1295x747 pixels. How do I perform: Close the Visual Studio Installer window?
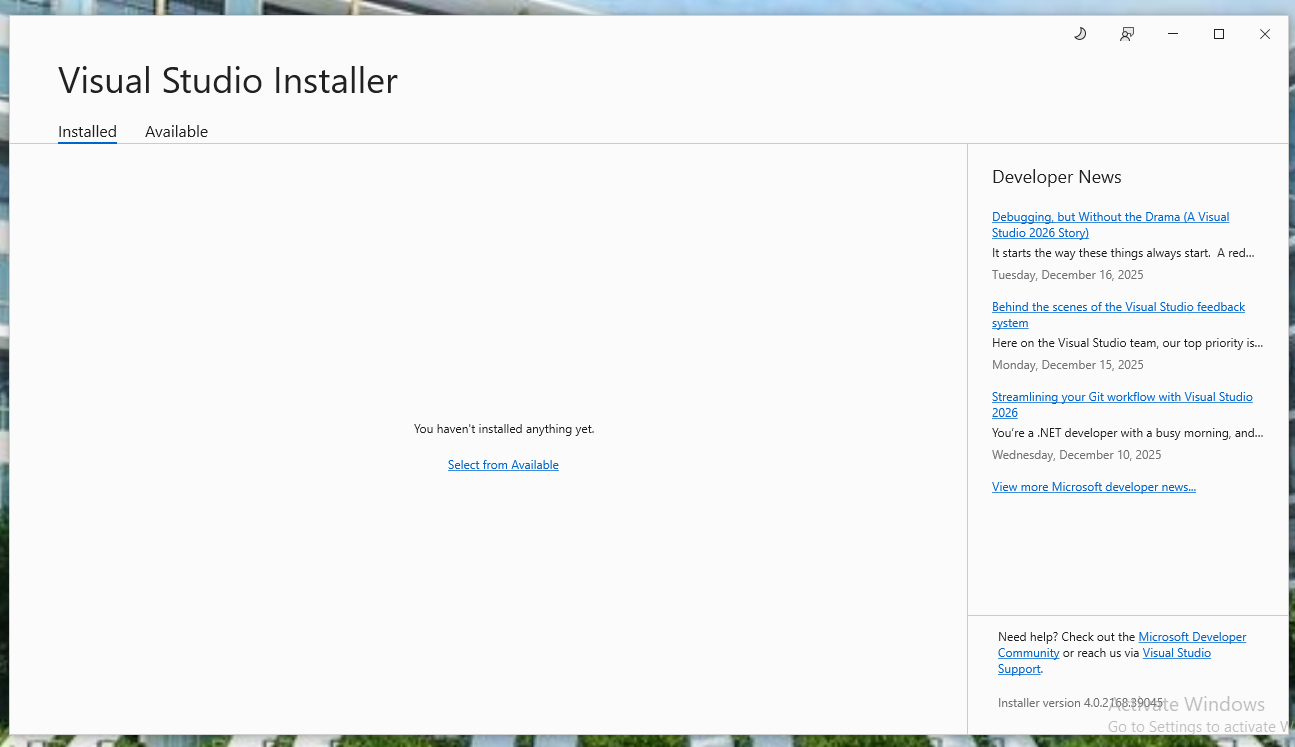tap(1265, 34)
